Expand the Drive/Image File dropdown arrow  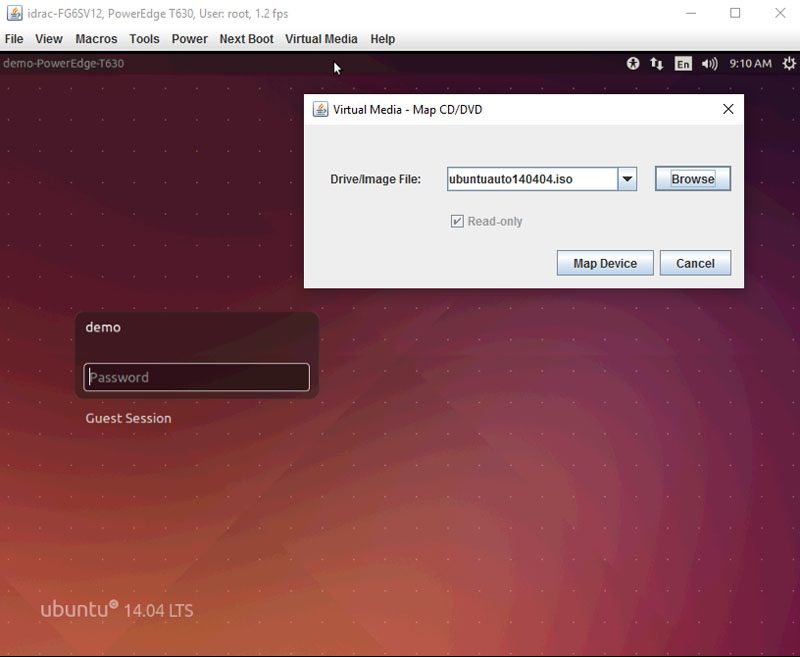pyautogui.click(x=628, y=179)
